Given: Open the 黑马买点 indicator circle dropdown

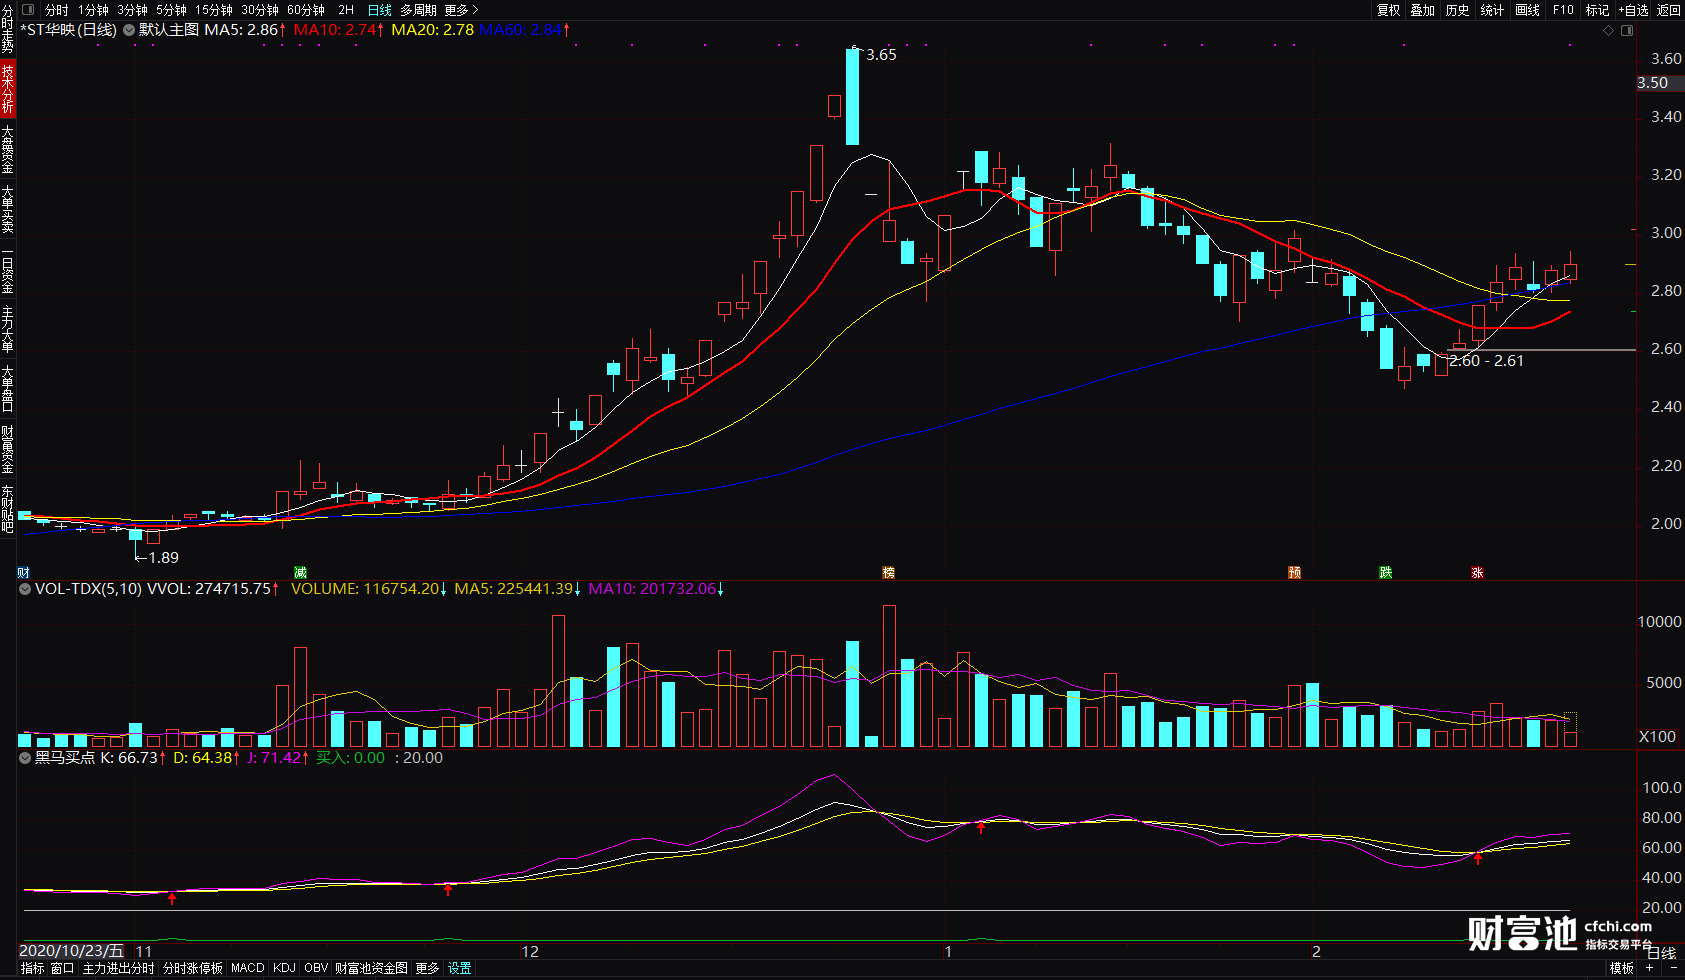Looking at the screenshot, I should tap(25, 758).
